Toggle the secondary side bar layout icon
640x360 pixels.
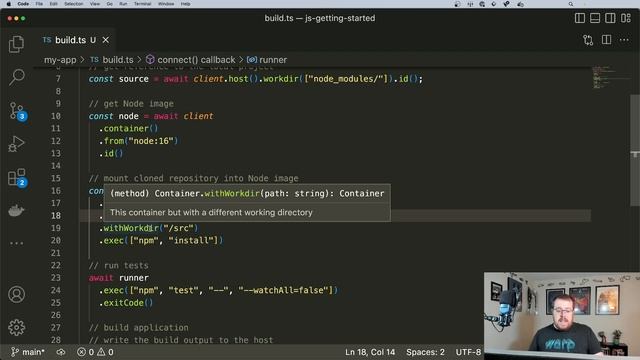[610, 18]
